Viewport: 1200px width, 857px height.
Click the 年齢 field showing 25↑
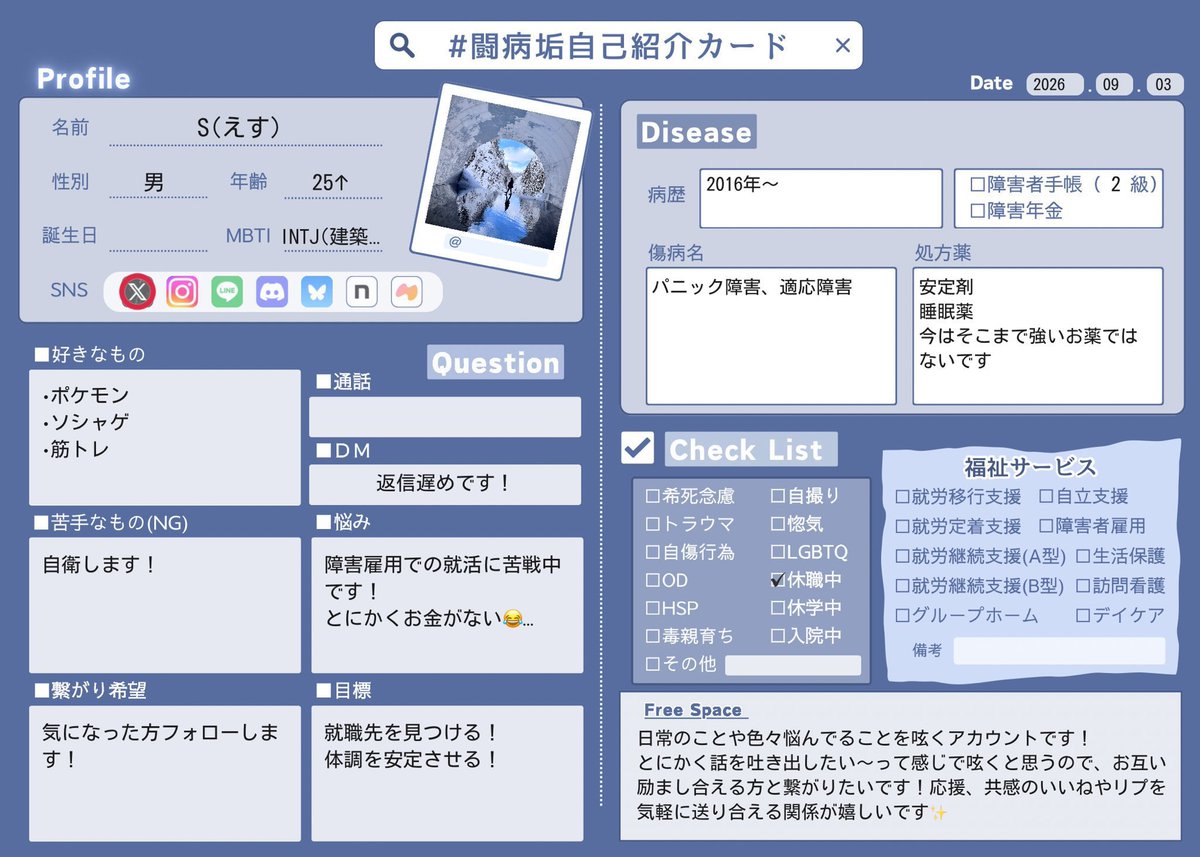tap(332, 182)
